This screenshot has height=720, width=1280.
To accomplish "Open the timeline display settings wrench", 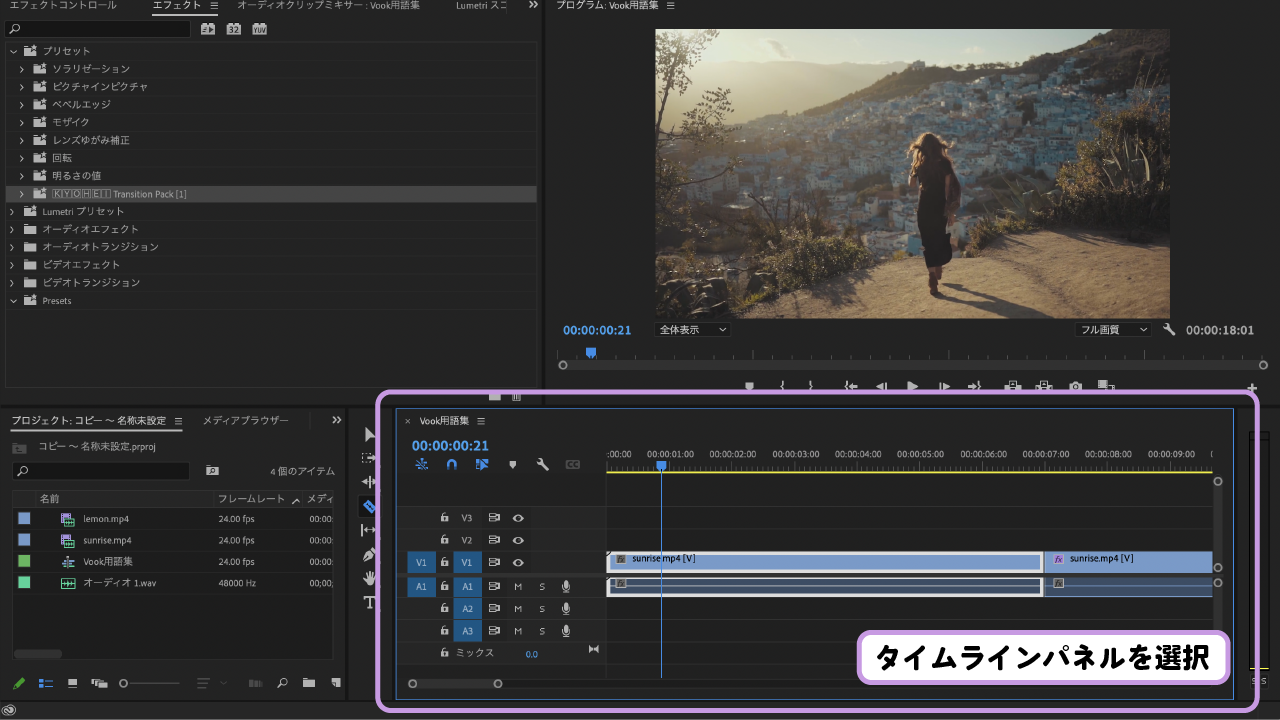I will 541,464.
